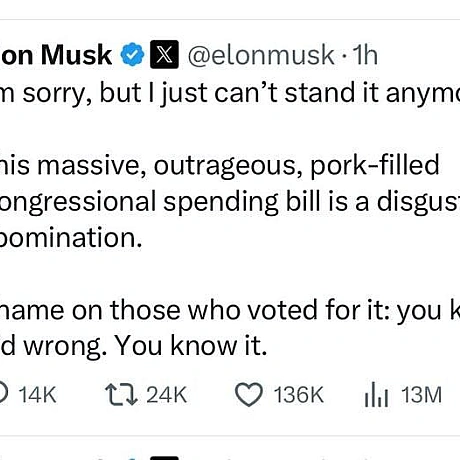Click the blue verified checkmark badge

(132, 54)
